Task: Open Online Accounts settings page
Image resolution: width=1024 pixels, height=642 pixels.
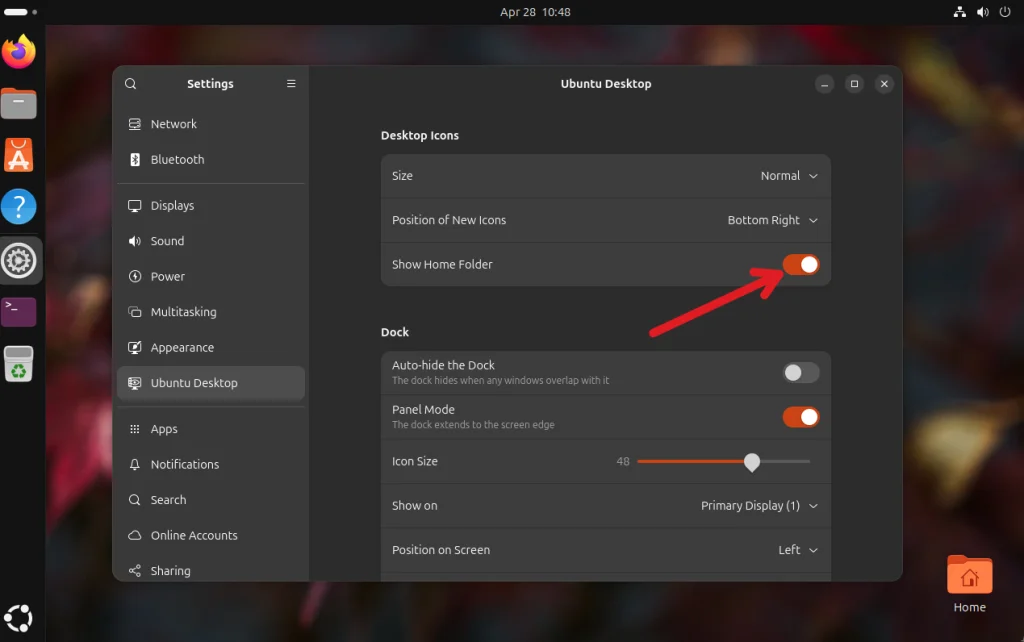Action: [211, 535]
